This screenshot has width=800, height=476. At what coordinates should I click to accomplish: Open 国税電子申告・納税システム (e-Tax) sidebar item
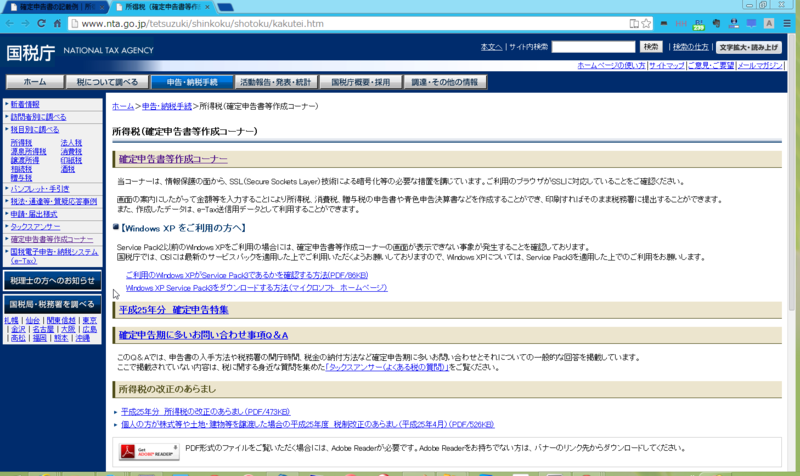[54, 256]
